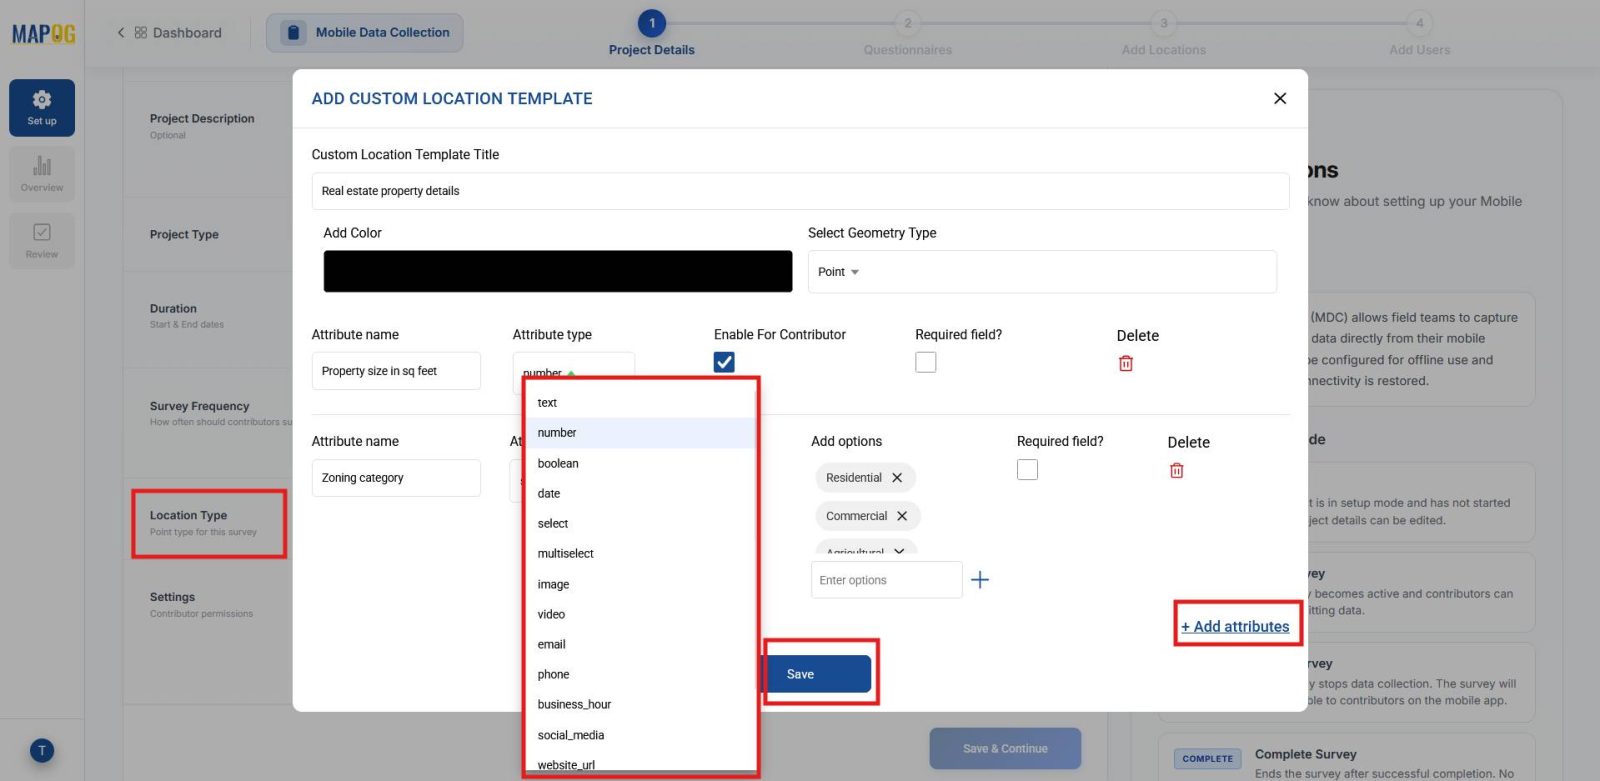Image resolution: width=1600 pixels, height=781 pixels.
Task: Select Location Type settings row
Action: point(209,523)
